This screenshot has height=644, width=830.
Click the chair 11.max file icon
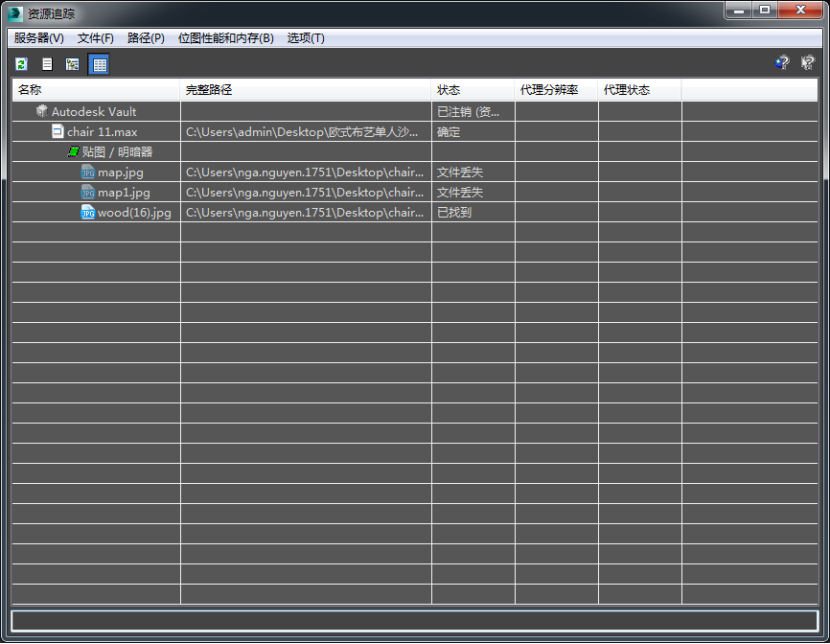point(58,131)
